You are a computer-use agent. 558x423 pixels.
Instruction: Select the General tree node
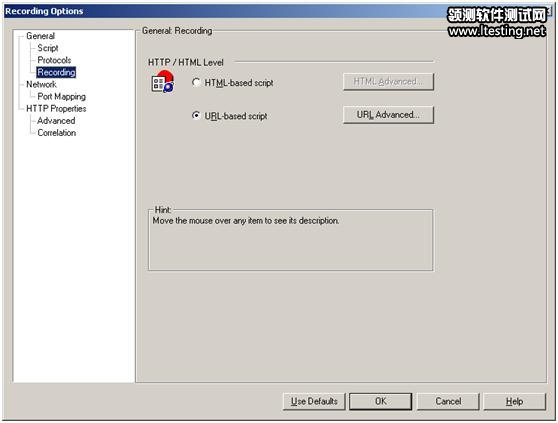(x=41, y=36)
